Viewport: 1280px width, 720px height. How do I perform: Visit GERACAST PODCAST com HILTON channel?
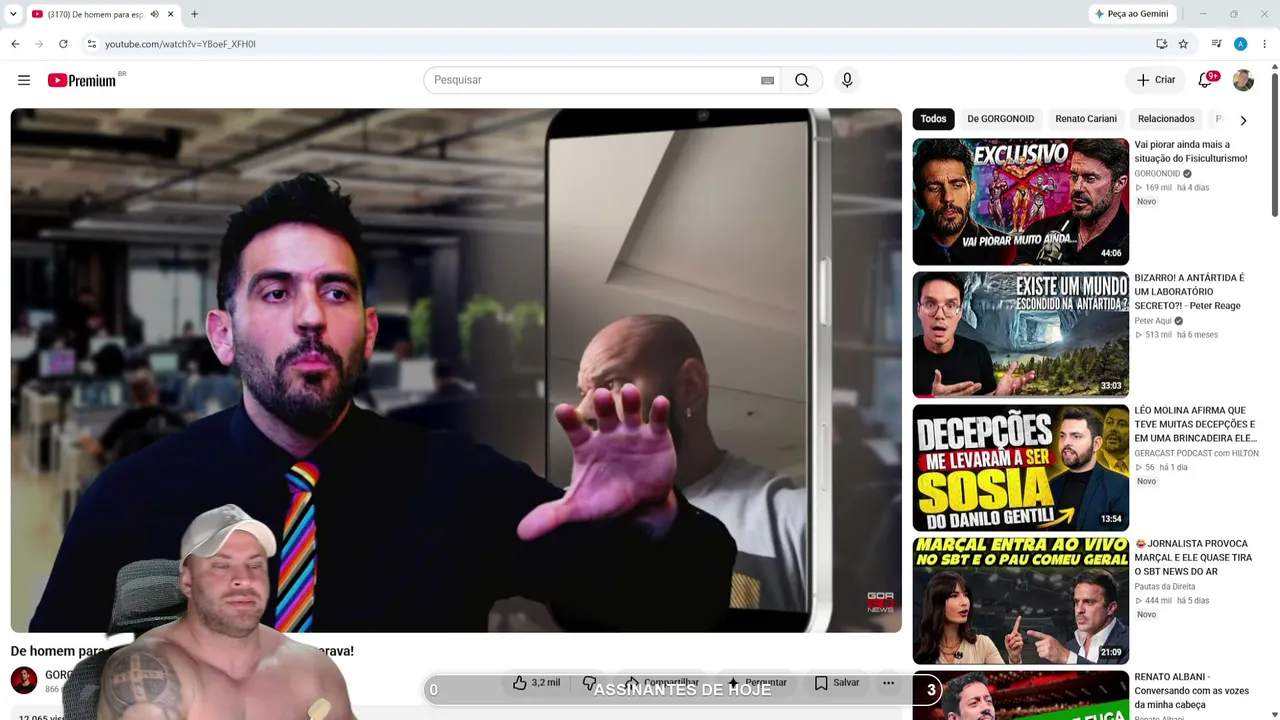[x=1196, y=453]
